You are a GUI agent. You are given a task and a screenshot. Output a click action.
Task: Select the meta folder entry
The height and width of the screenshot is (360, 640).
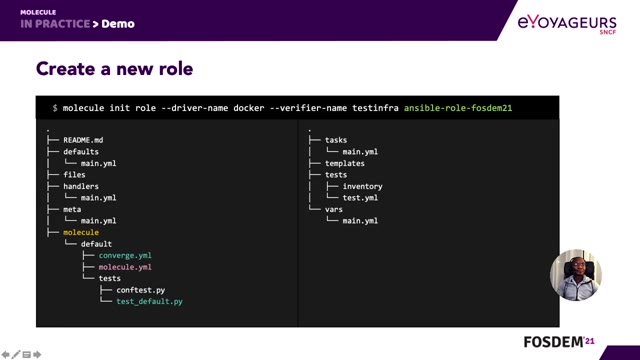[x=72, y=209]
